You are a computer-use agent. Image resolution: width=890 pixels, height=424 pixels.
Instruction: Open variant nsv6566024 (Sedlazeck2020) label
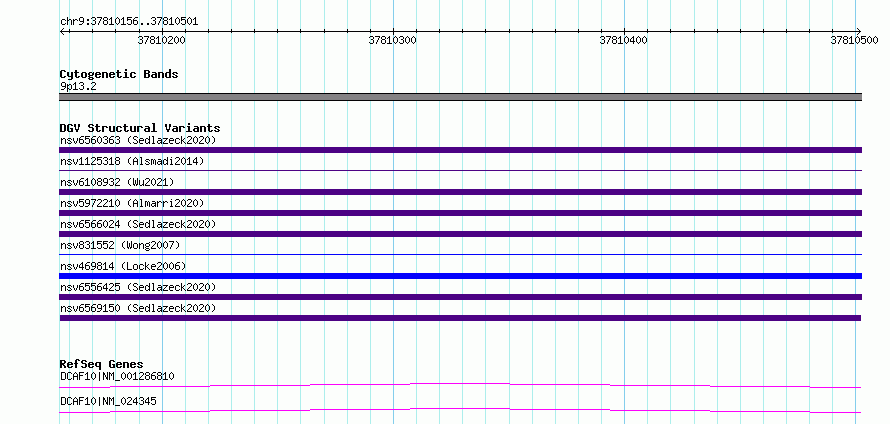138,224
